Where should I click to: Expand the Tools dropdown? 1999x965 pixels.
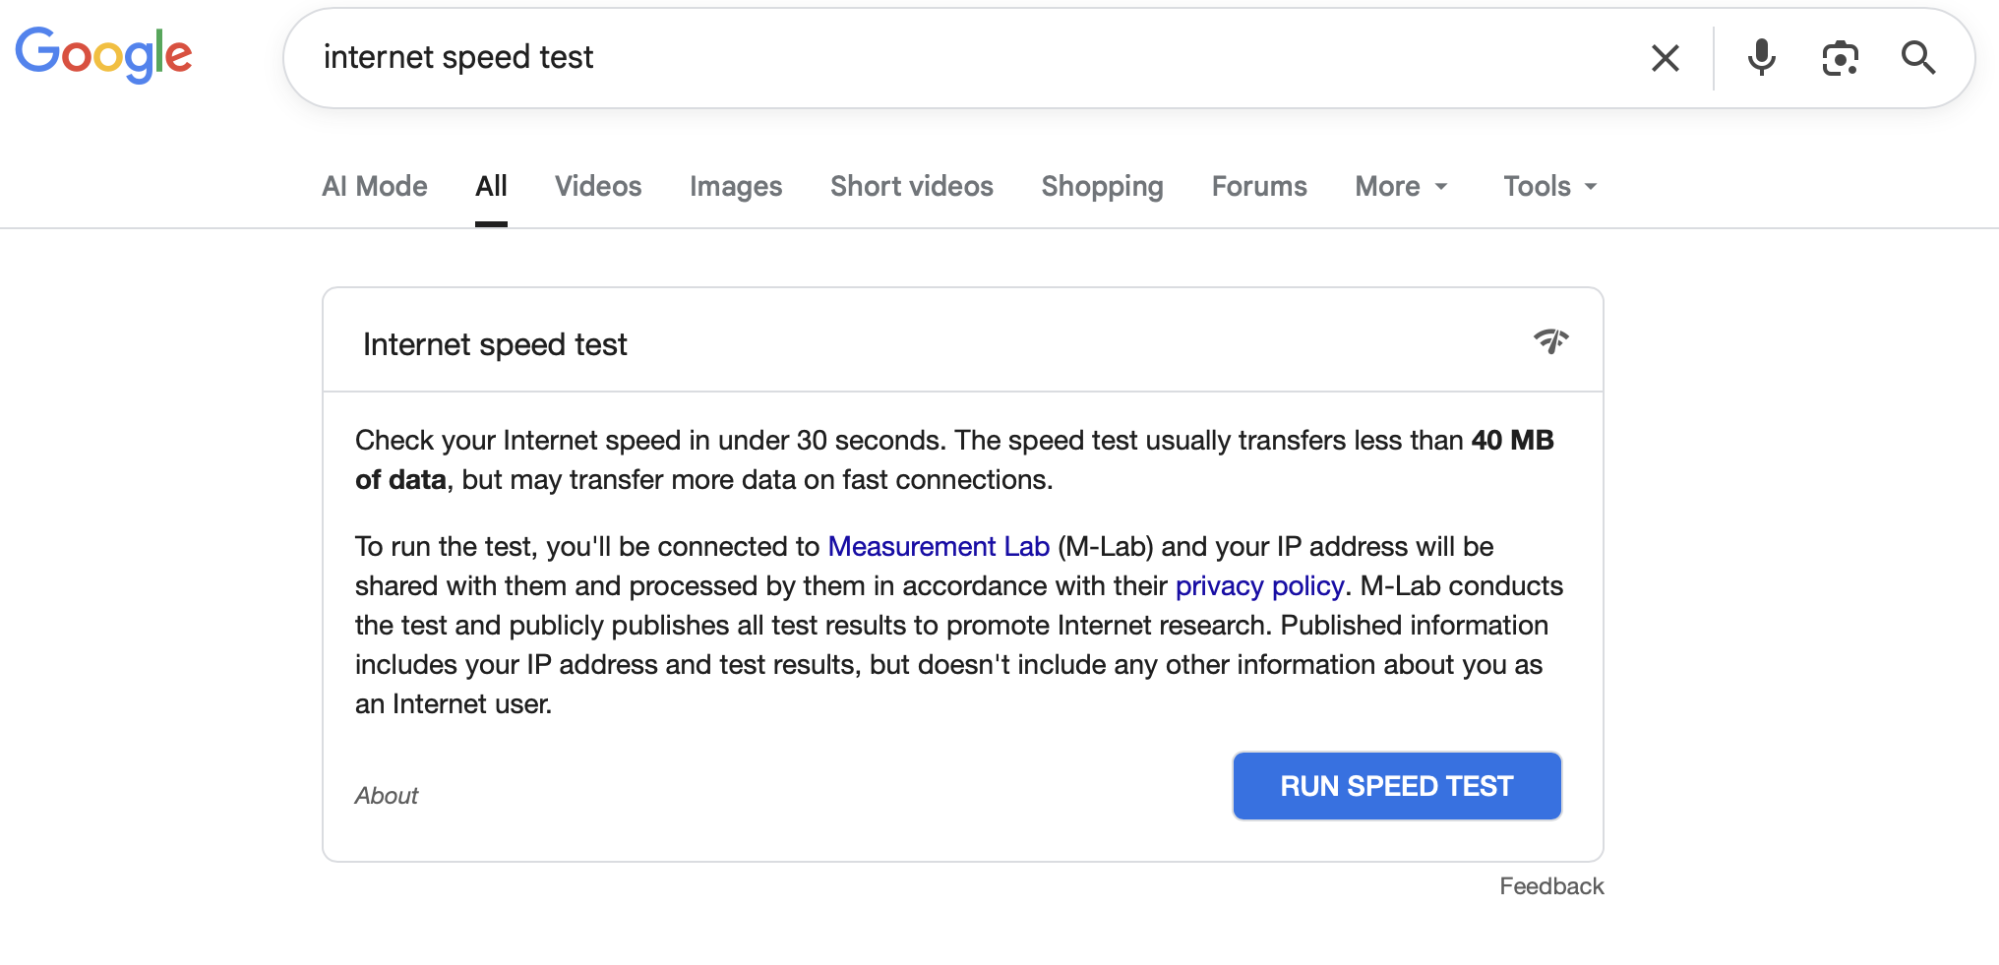[x=1547, y=186]
